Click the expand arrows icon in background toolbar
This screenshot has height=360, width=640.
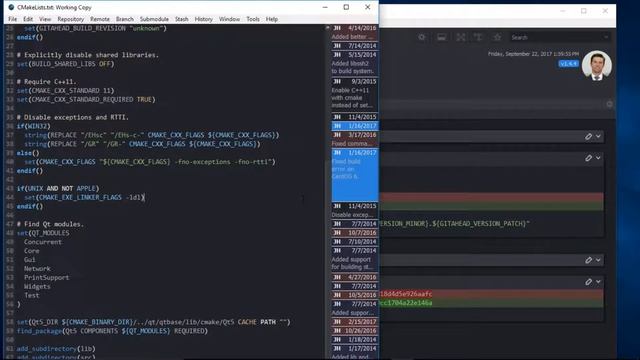coord(461,37)
